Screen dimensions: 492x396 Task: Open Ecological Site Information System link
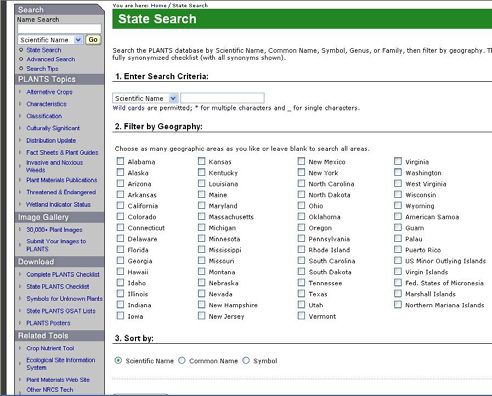tap(61, 364)
